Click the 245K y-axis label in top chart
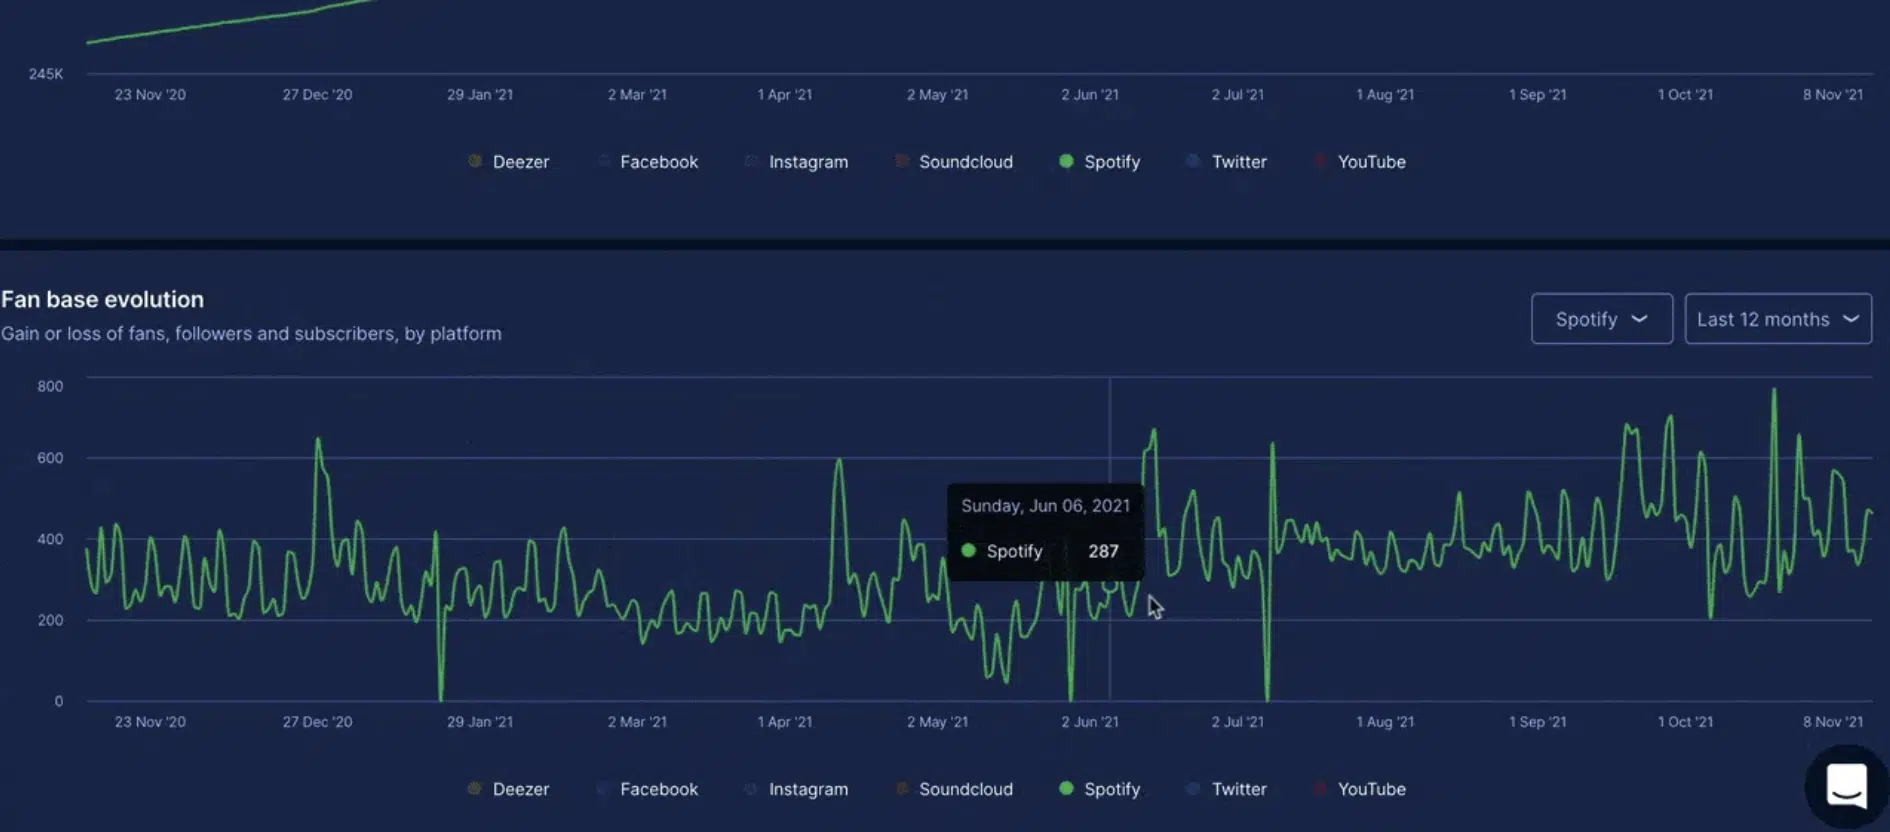 tap(46, 74)
